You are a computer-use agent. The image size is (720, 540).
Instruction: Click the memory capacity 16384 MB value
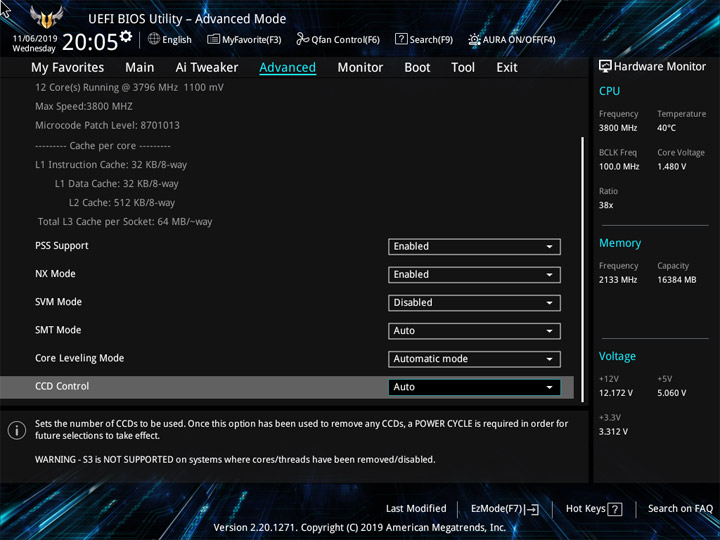[x=676, y=280]
